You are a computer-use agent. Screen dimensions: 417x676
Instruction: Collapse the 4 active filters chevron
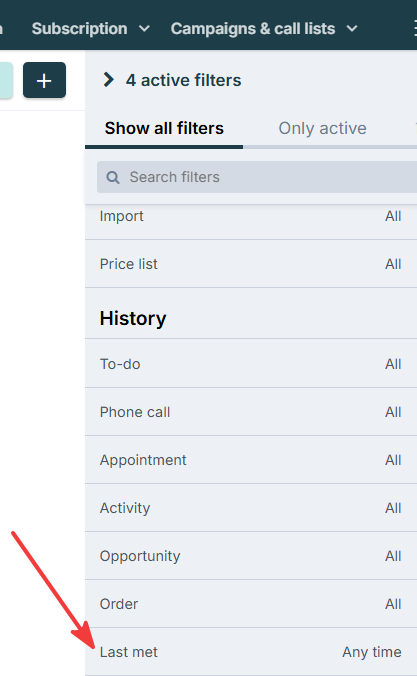pos(109,80)
